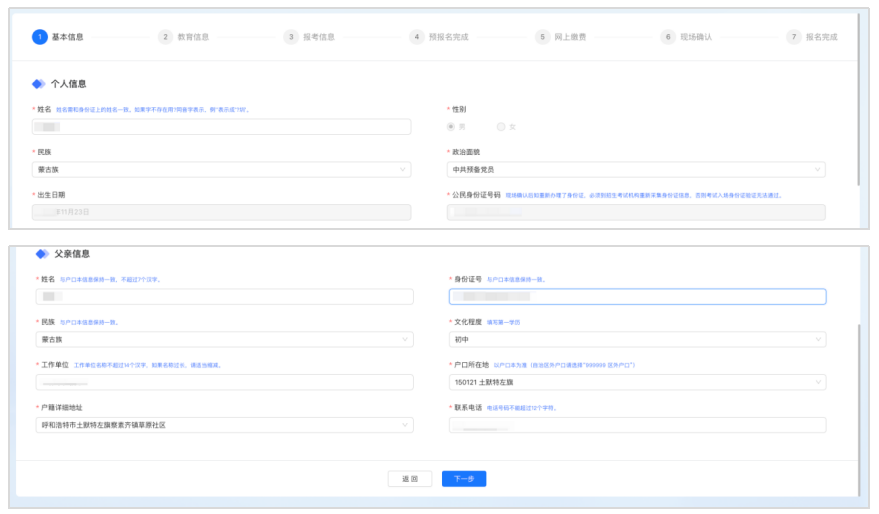Image resolution: width=879 pixels, height=514 pixels.
Task: Click the father's 联系电话 input field
Action: 637,425
